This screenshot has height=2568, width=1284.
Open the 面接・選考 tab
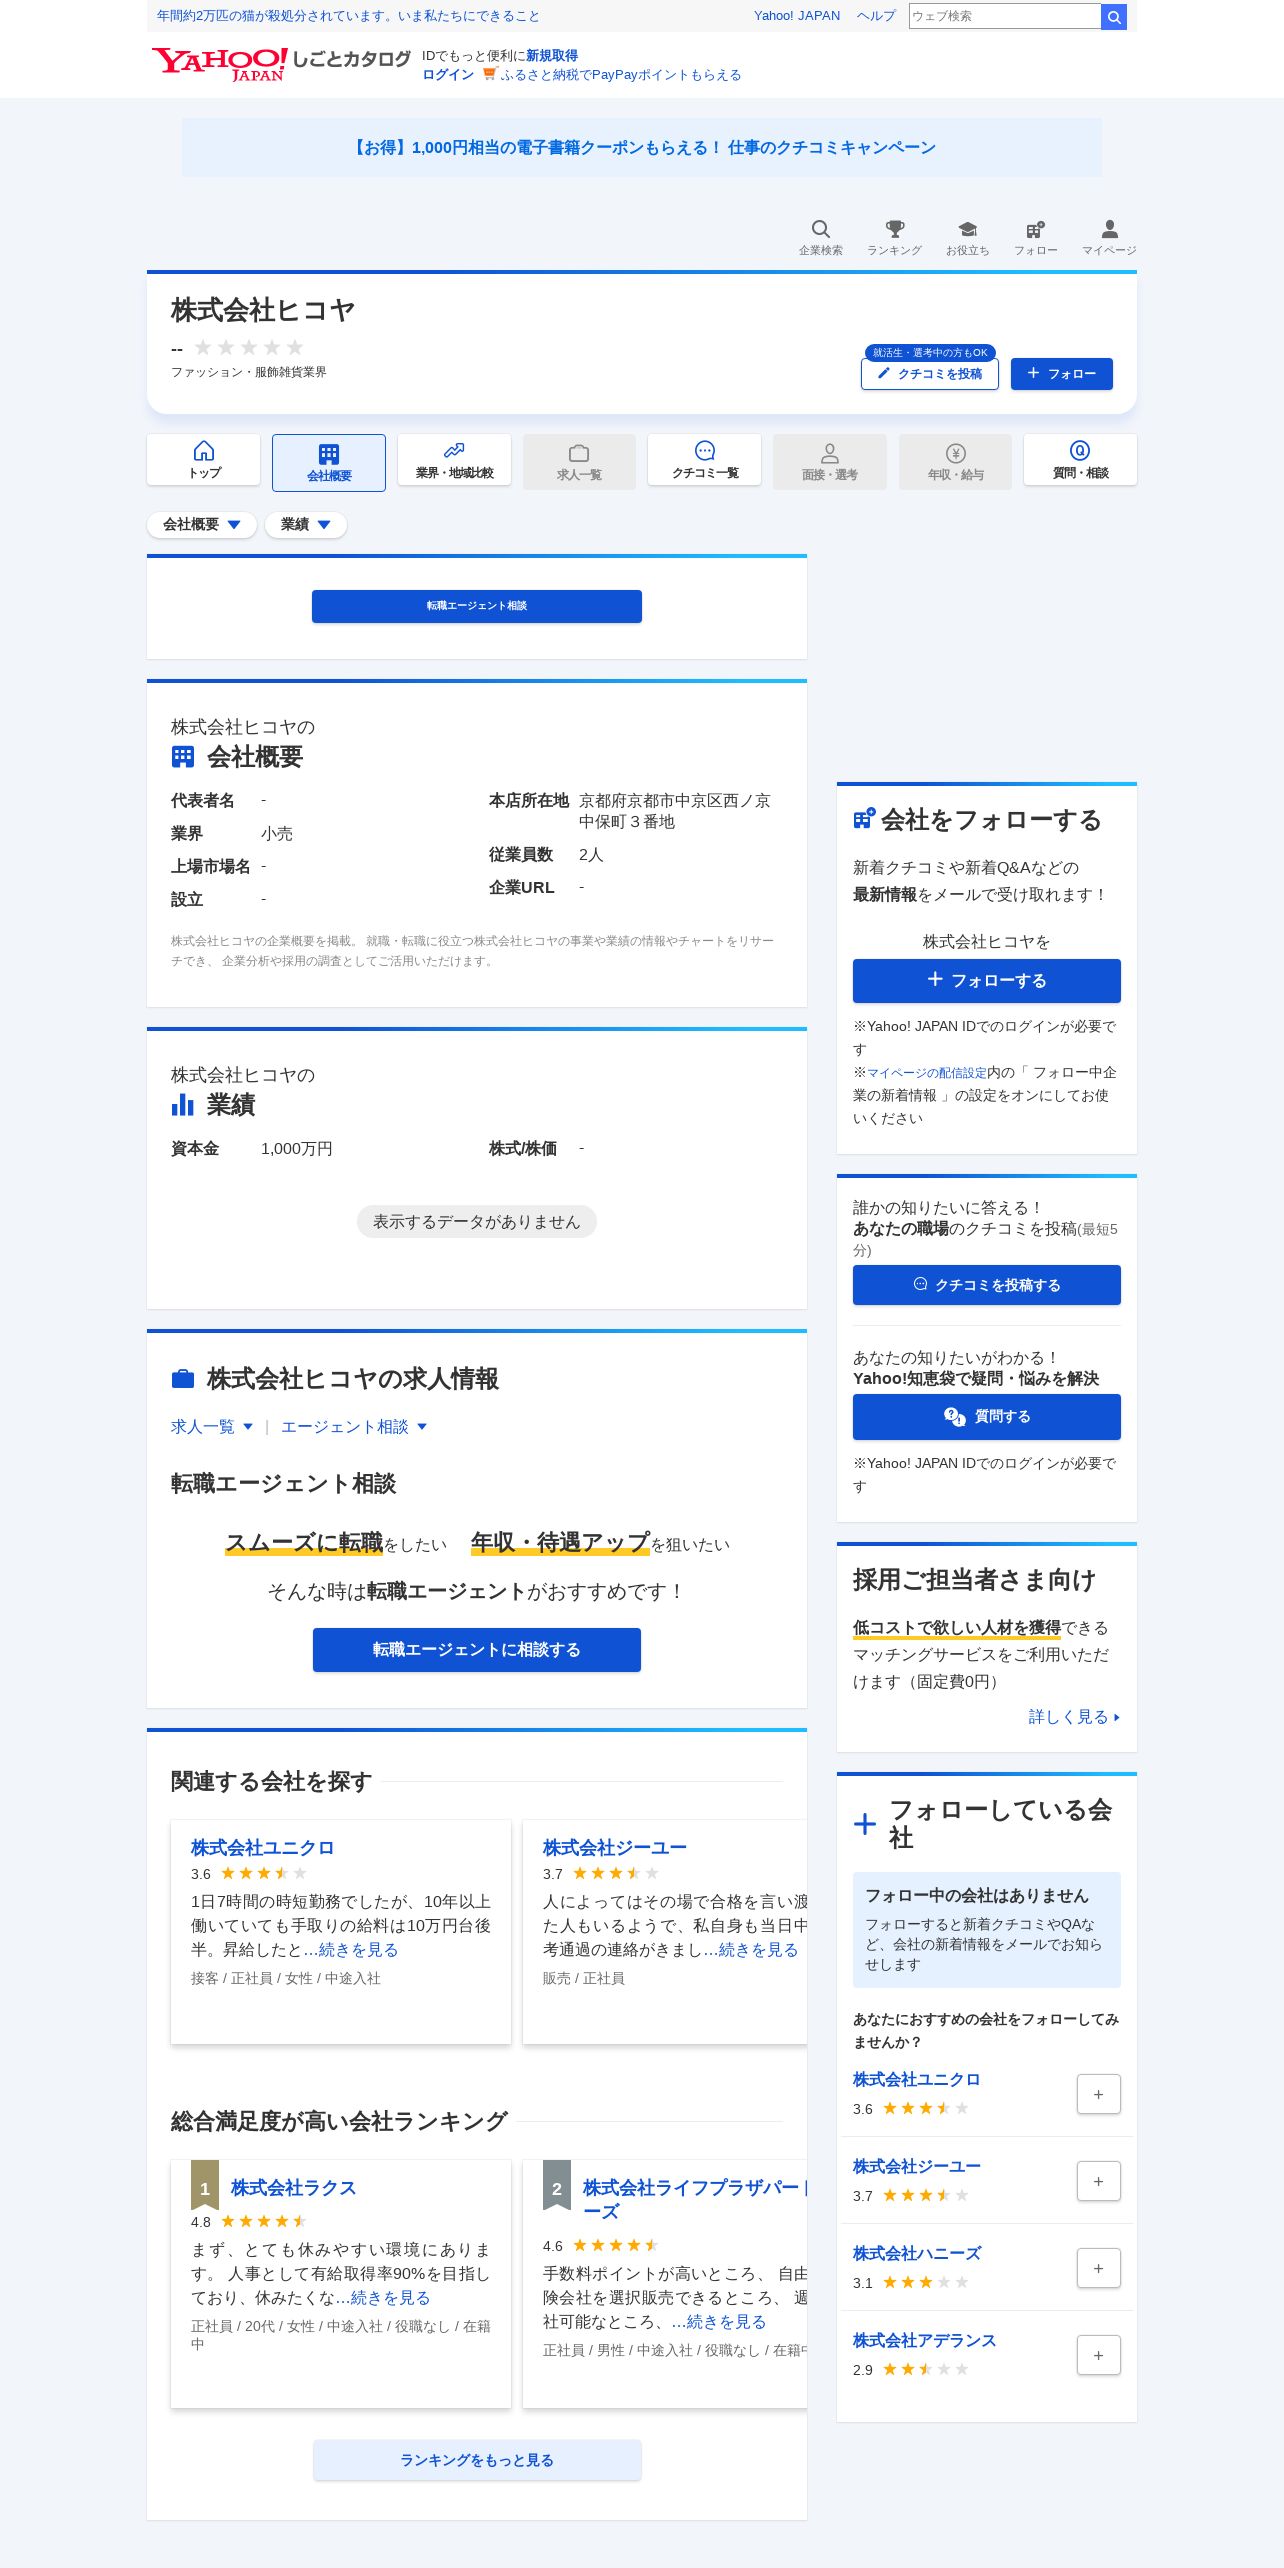pyautogui.click(x=830, y=461)
